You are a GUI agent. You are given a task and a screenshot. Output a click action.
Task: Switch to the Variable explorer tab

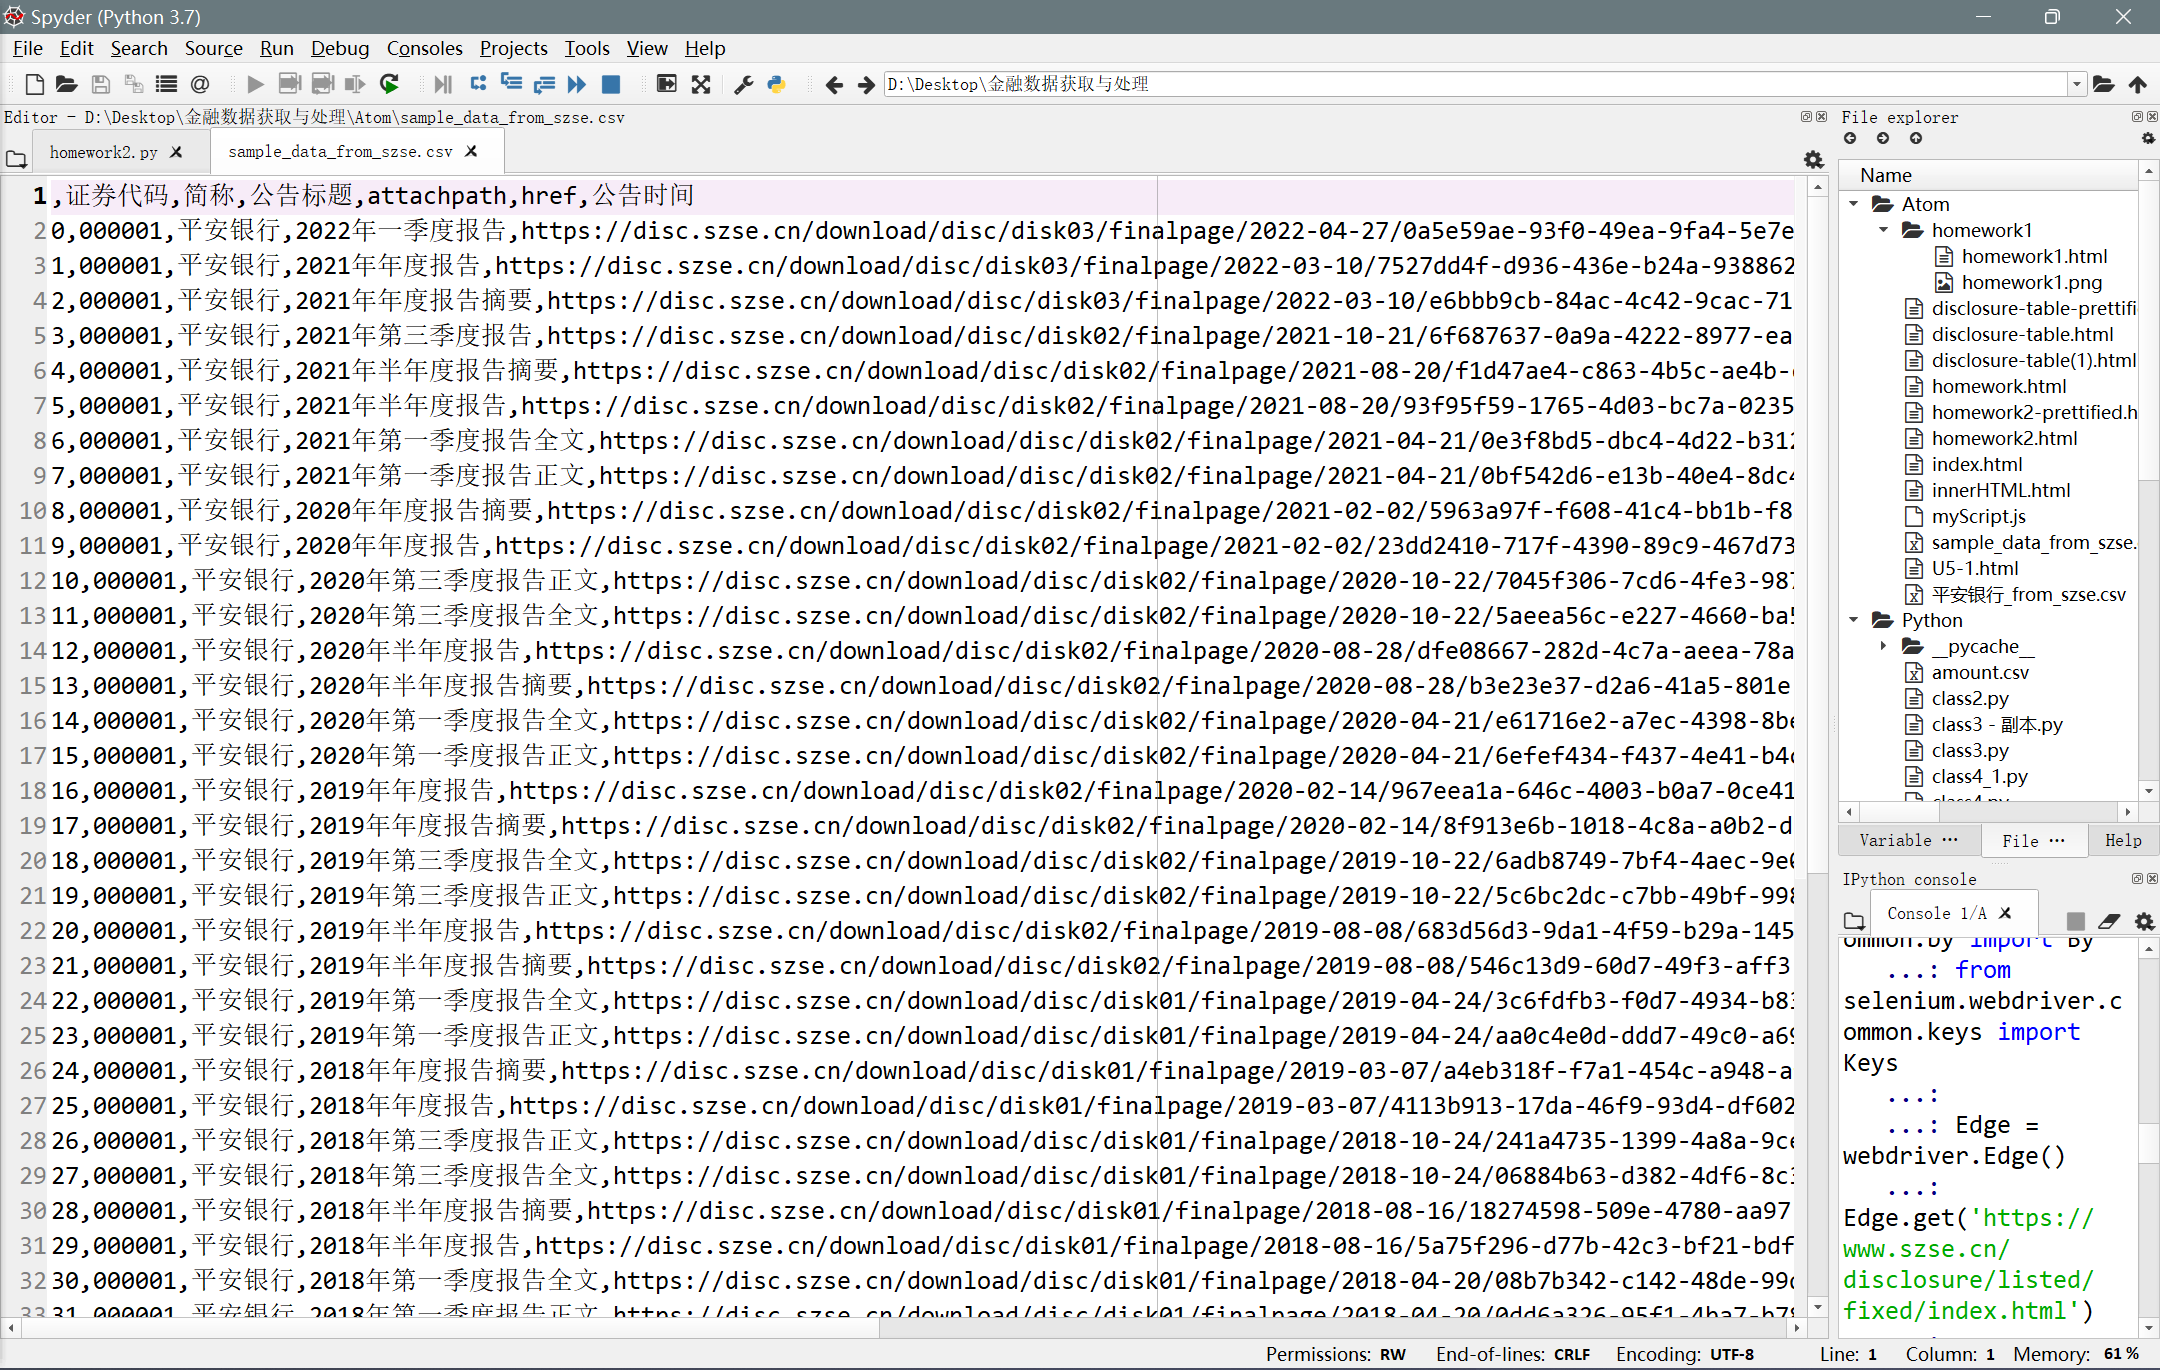tap(1908, 840)
